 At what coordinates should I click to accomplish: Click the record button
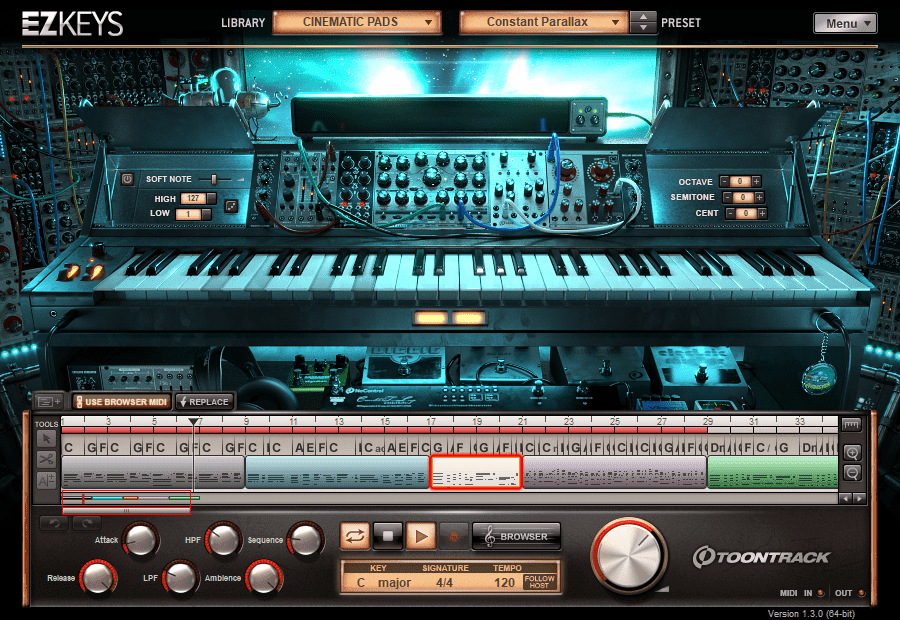[453, 537]
